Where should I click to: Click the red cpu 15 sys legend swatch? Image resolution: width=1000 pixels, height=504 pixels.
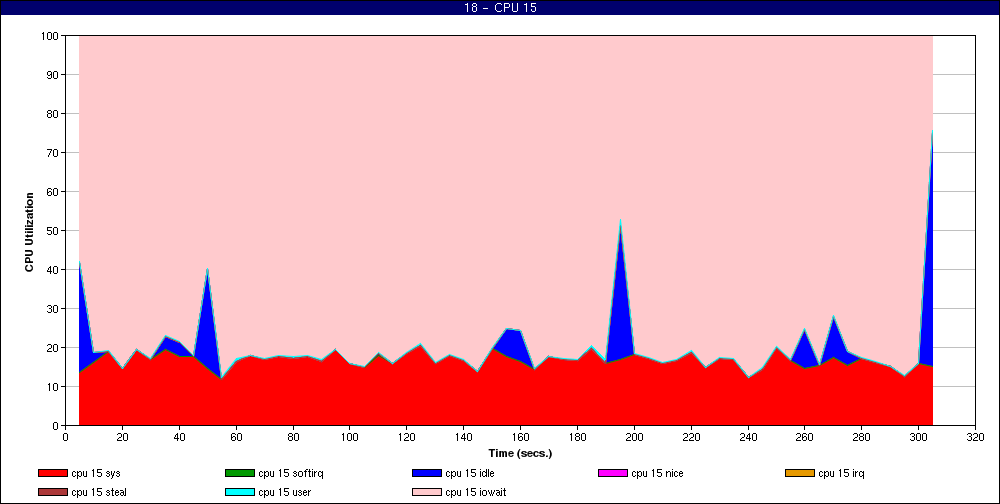[53, 473]
